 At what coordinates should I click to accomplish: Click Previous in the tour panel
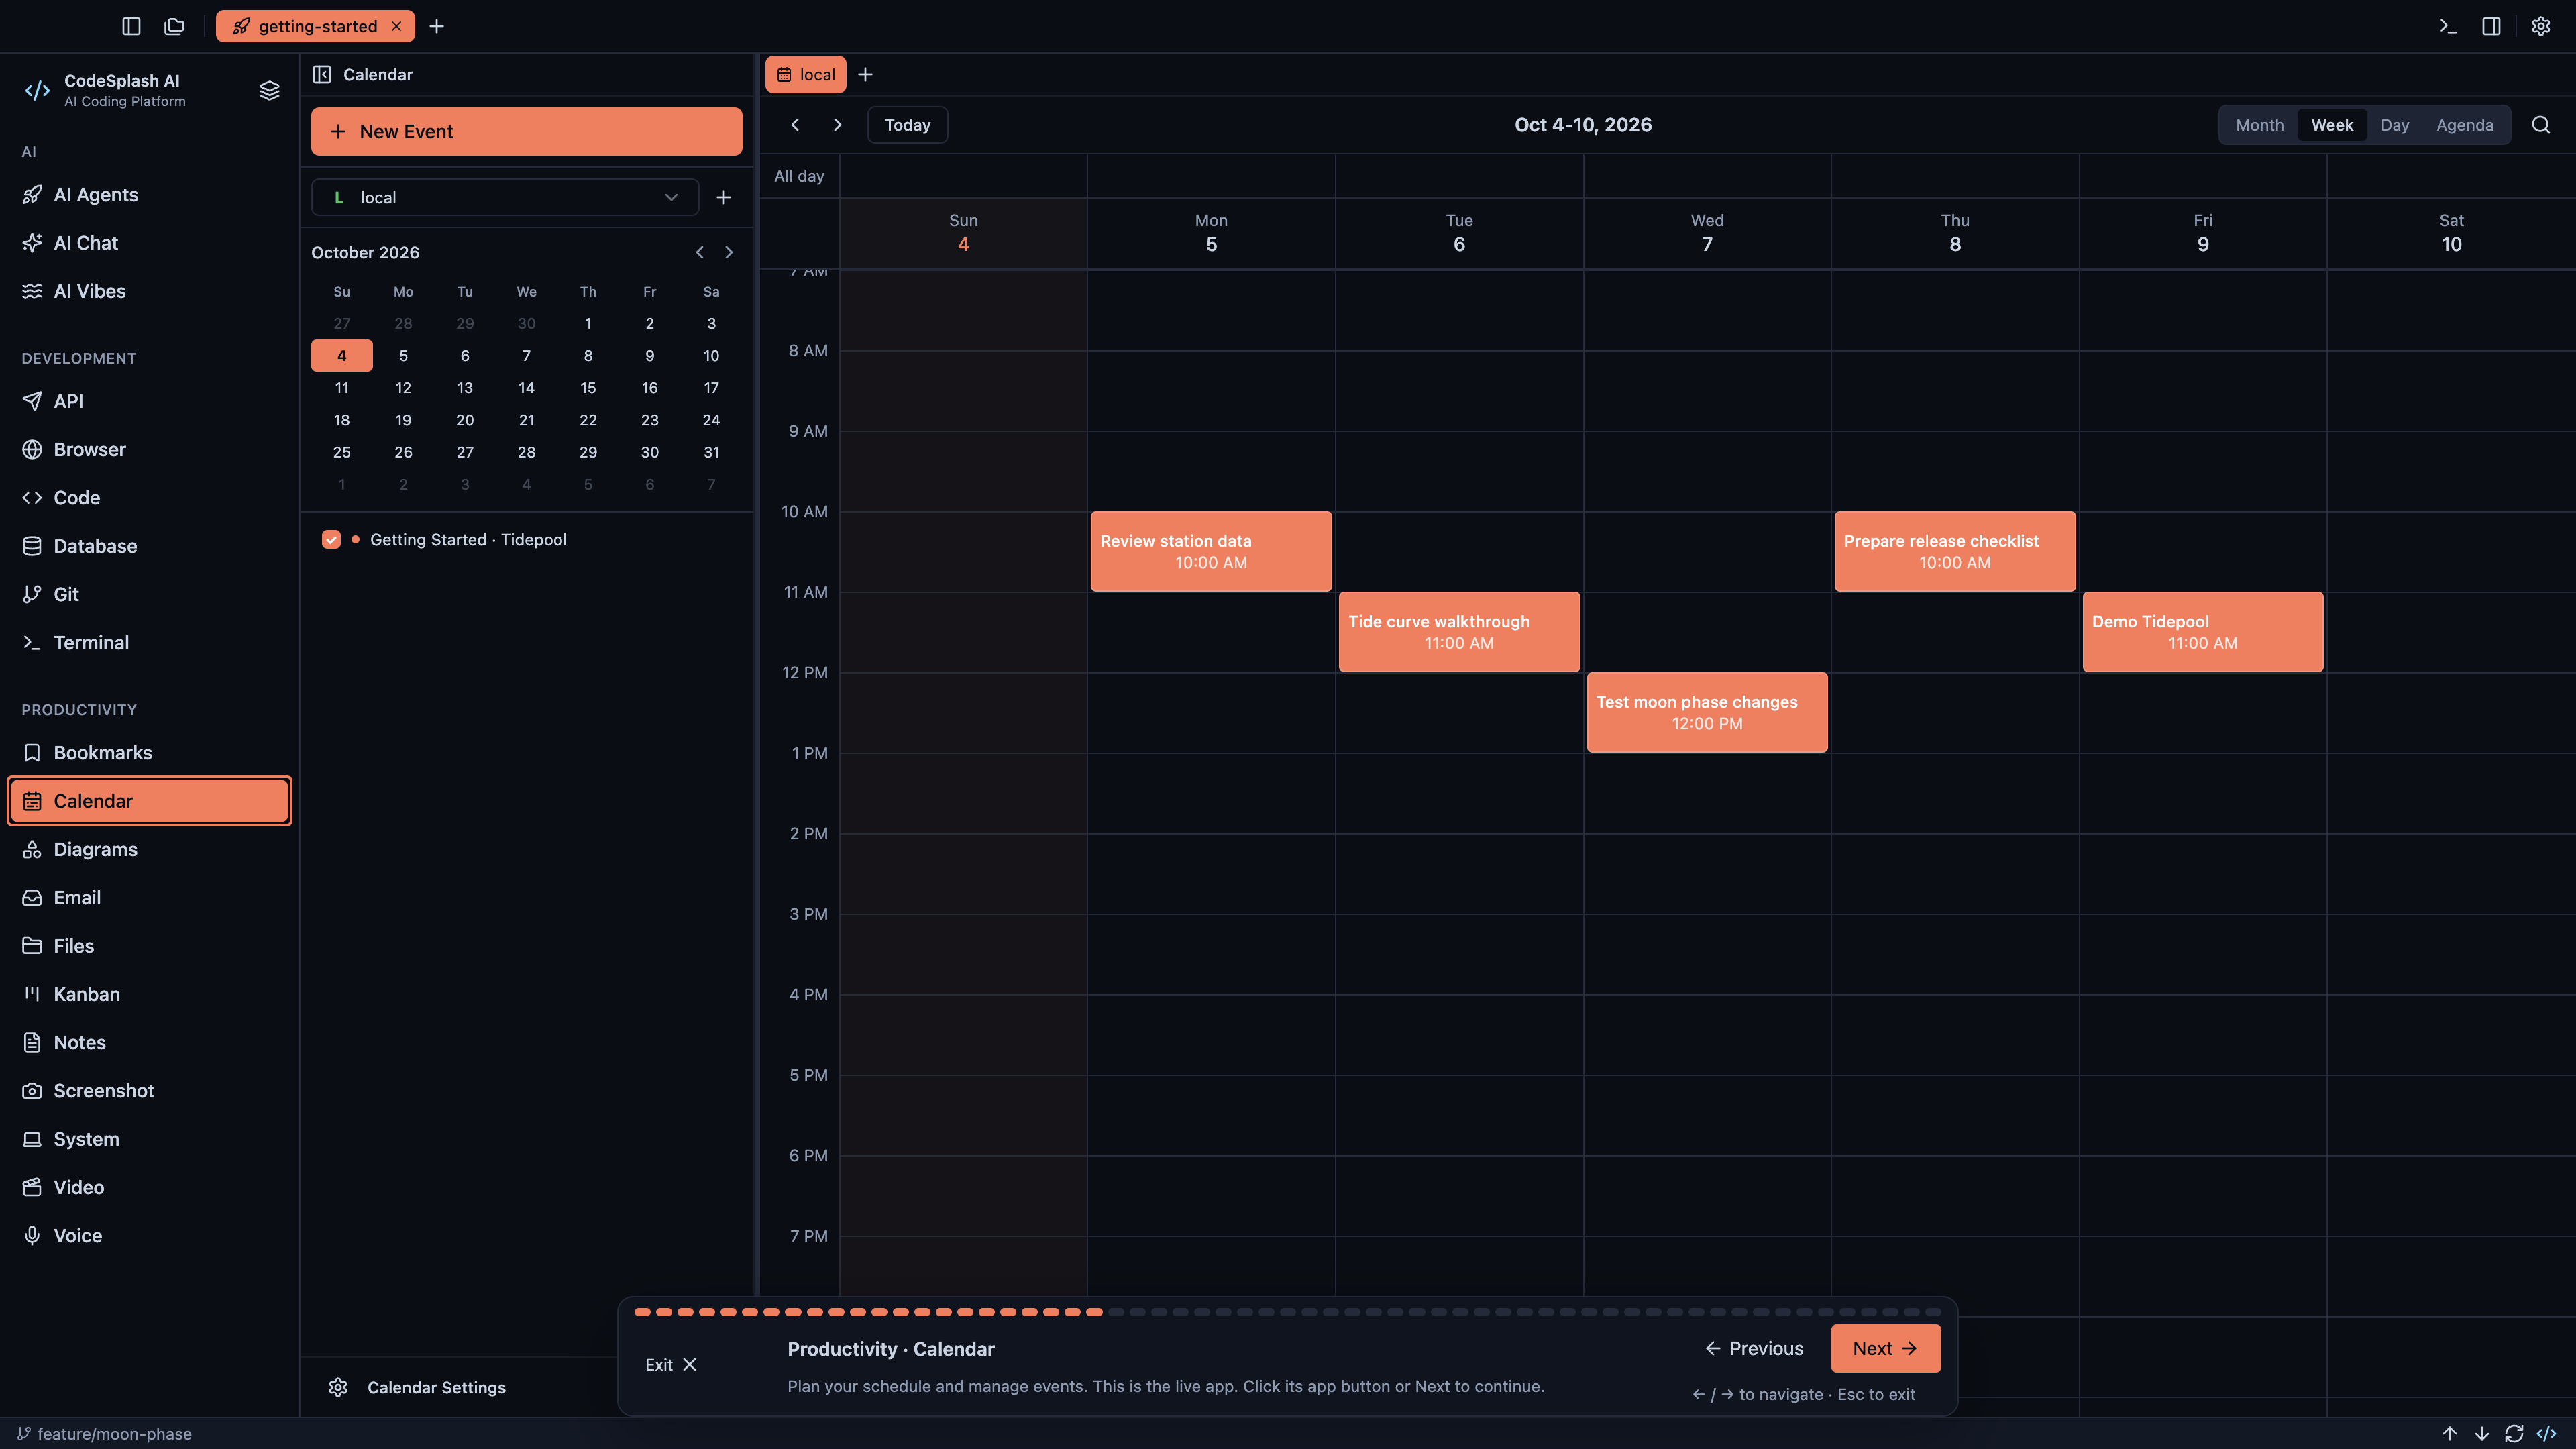click(x=1755, y=1349)
